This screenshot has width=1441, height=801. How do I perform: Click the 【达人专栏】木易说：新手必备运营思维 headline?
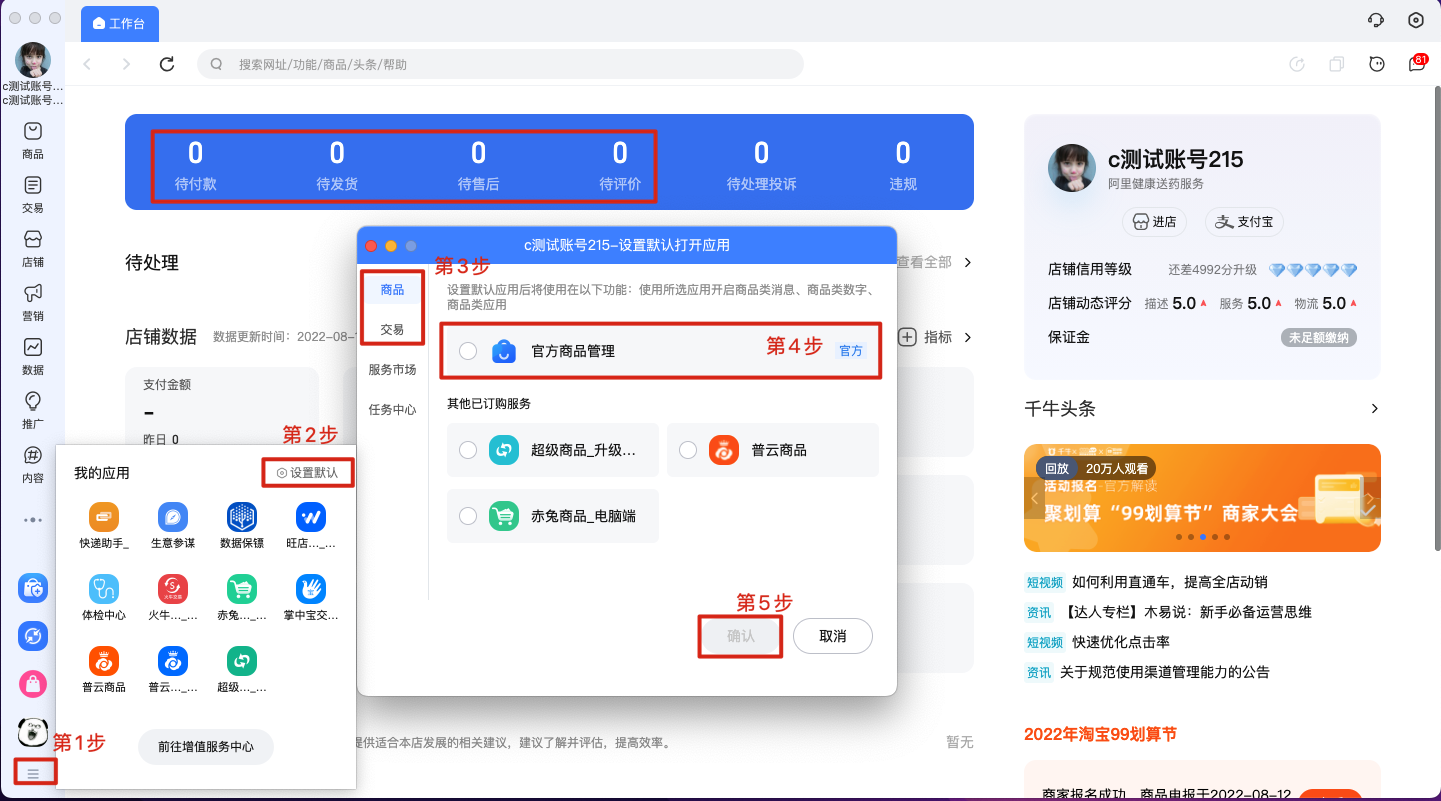(1185, 612)
